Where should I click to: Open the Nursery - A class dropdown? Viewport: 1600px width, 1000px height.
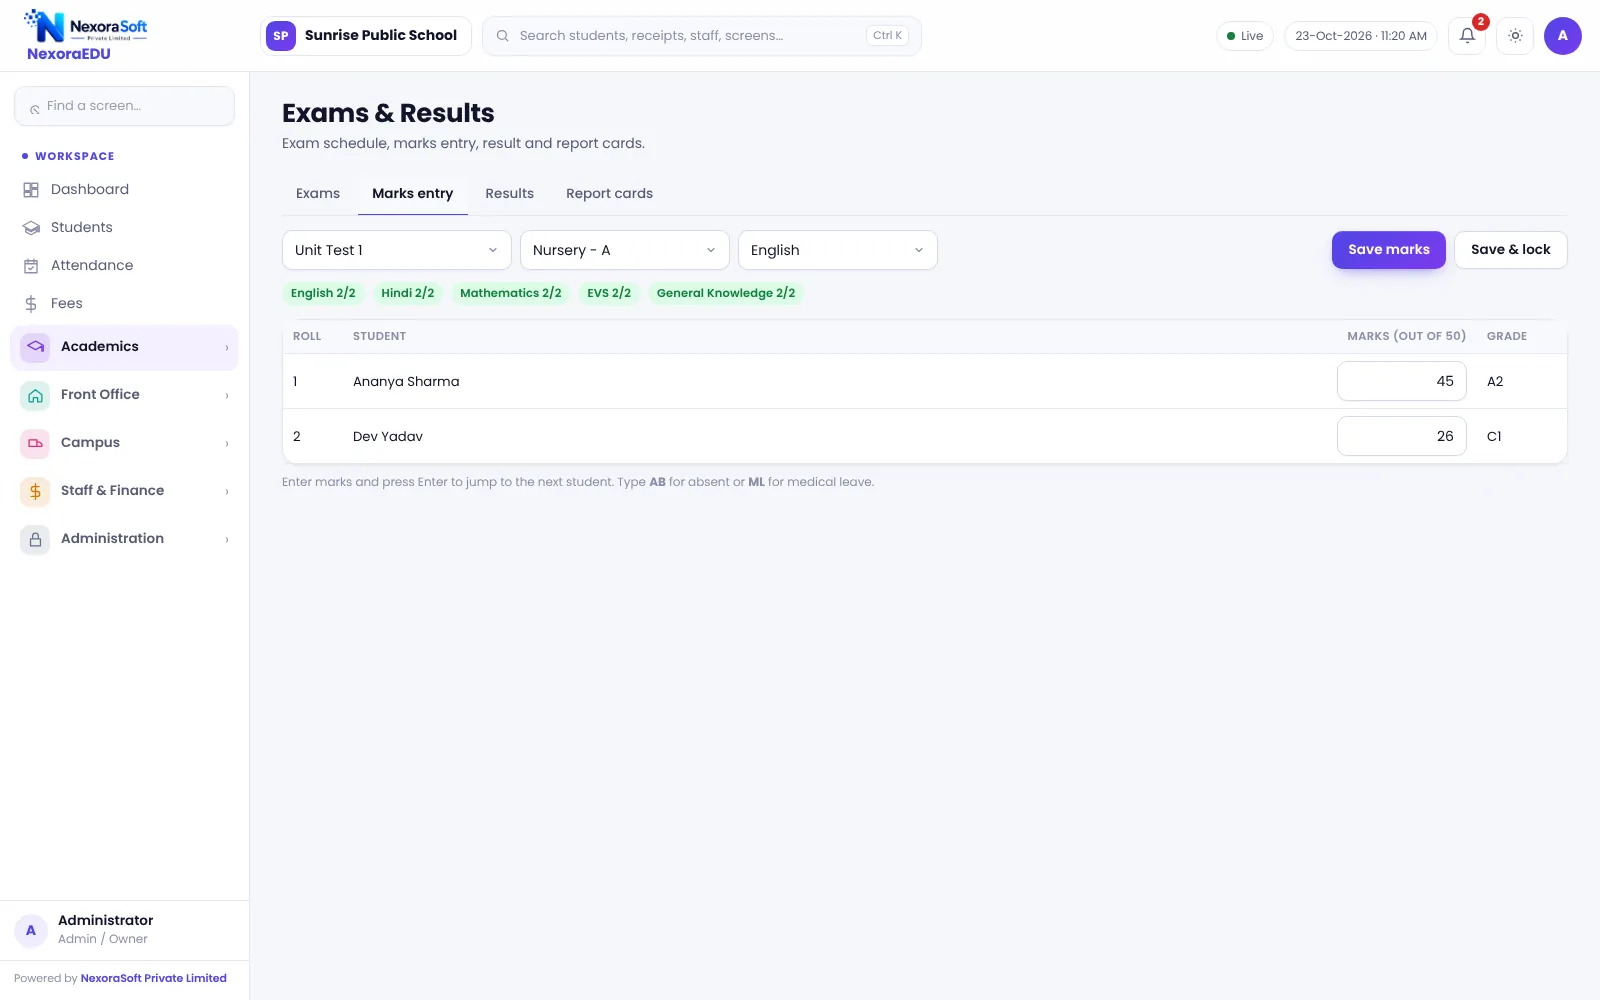pos(625,250)
